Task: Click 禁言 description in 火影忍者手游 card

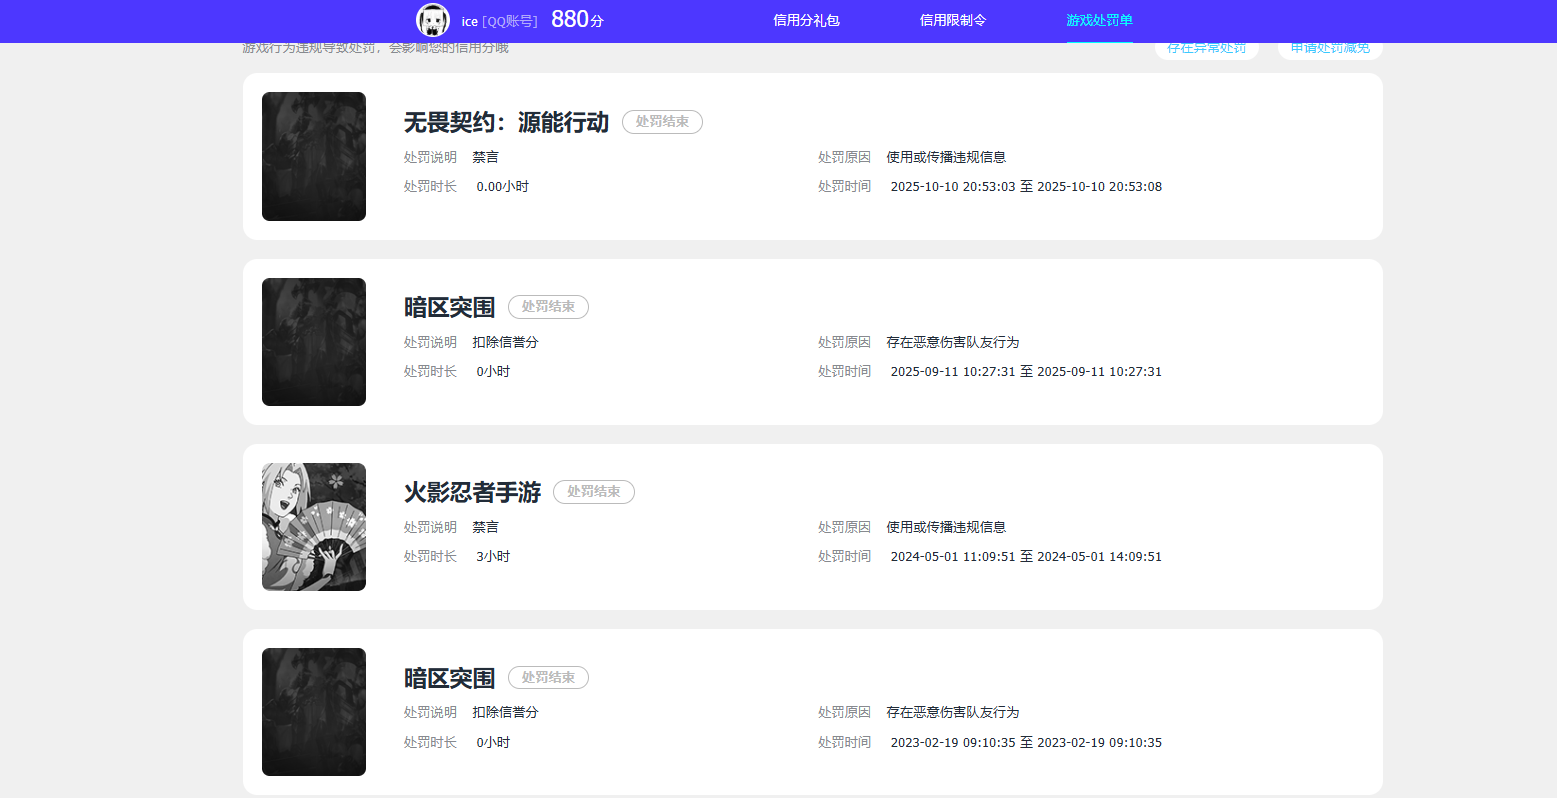Action: click(486, 527)
